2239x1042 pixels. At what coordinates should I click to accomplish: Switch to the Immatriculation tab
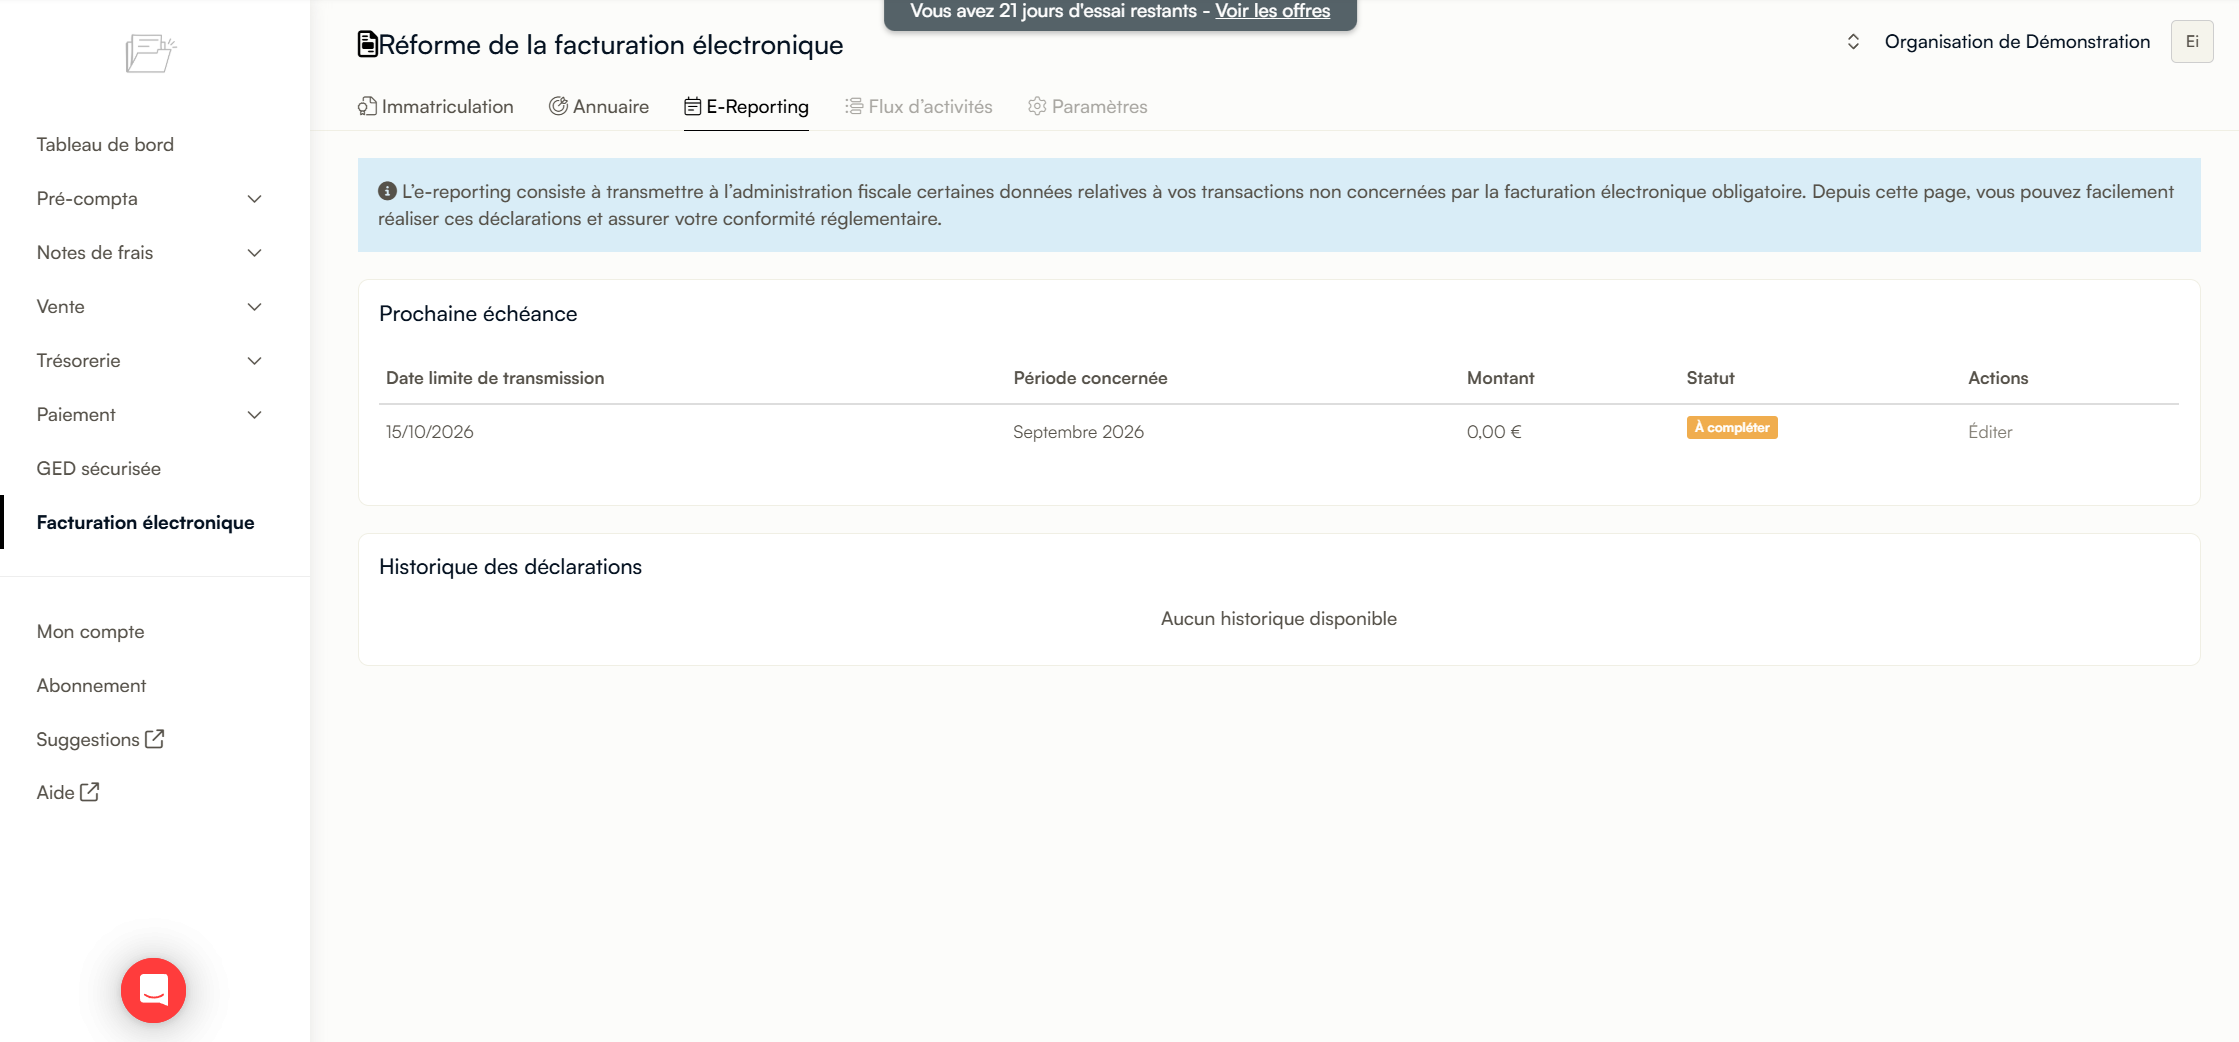point(436,106)
